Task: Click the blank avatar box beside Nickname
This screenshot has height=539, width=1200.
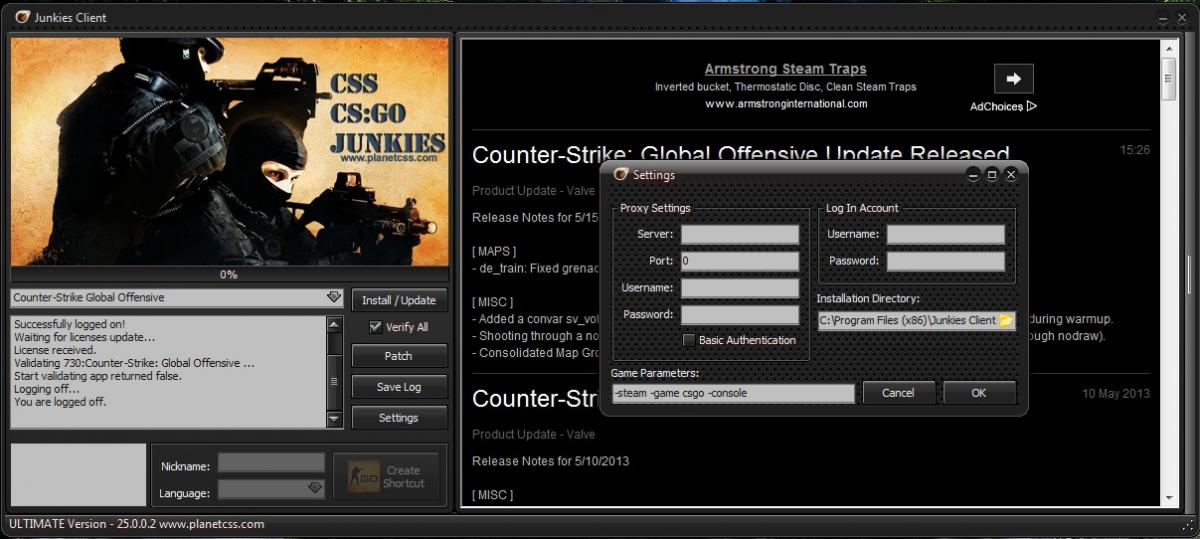Action: point(79,475)
